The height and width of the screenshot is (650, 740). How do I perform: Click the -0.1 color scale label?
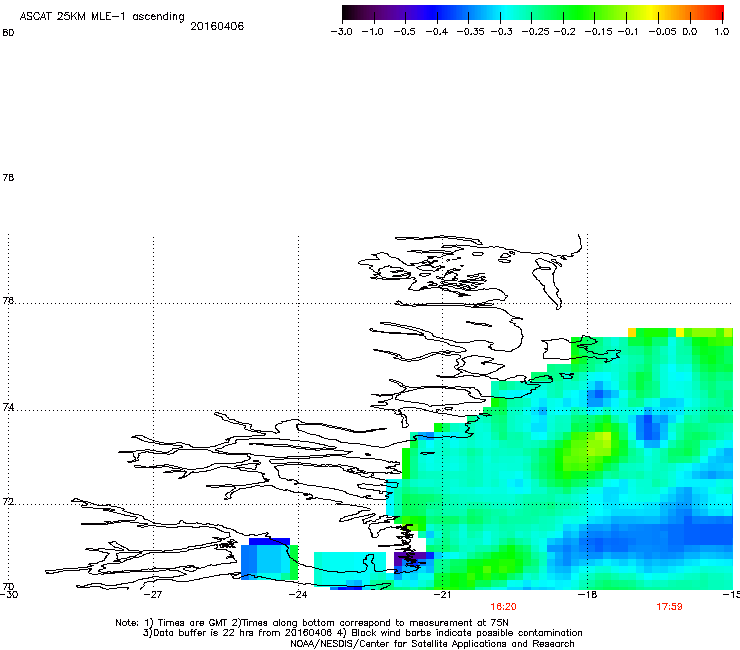[x=628, y=32]
